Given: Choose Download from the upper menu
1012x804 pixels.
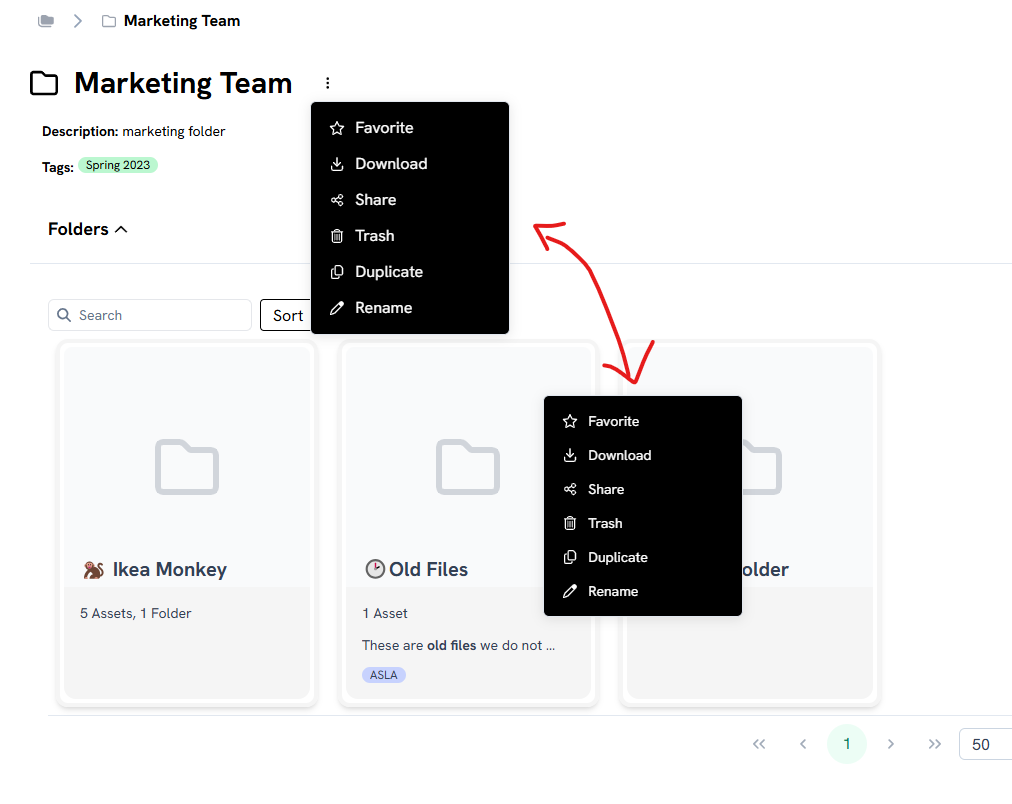Looking at the screenshot, I should 391,164.
